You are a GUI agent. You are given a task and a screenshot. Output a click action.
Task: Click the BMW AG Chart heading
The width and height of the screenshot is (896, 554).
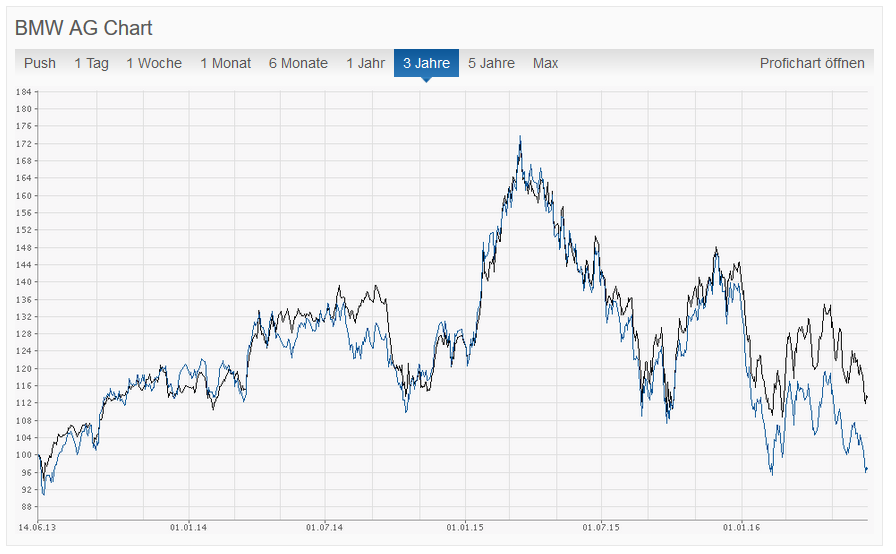pyautogui.click(x=83, y=28)
